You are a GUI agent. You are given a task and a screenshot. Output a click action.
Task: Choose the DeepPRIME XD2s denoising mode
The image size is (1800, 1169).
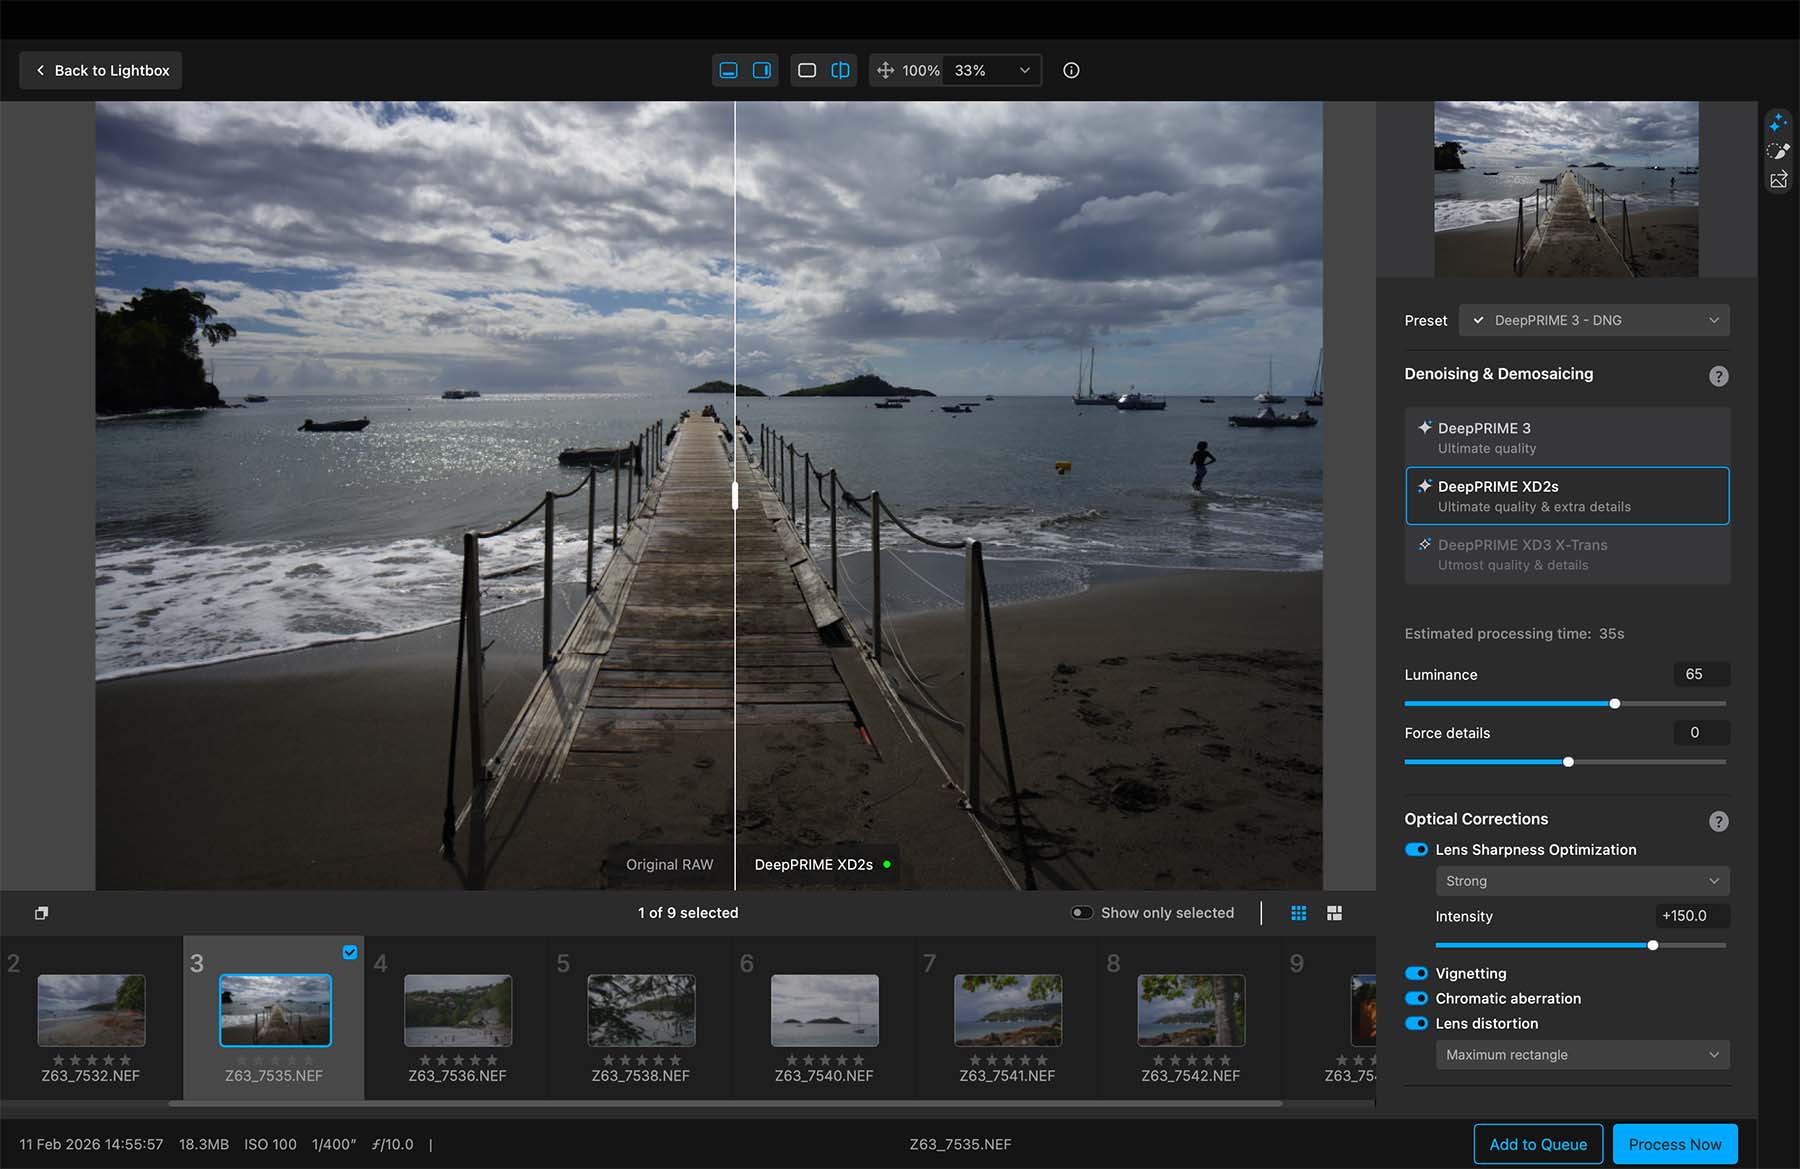(1566, 496)
